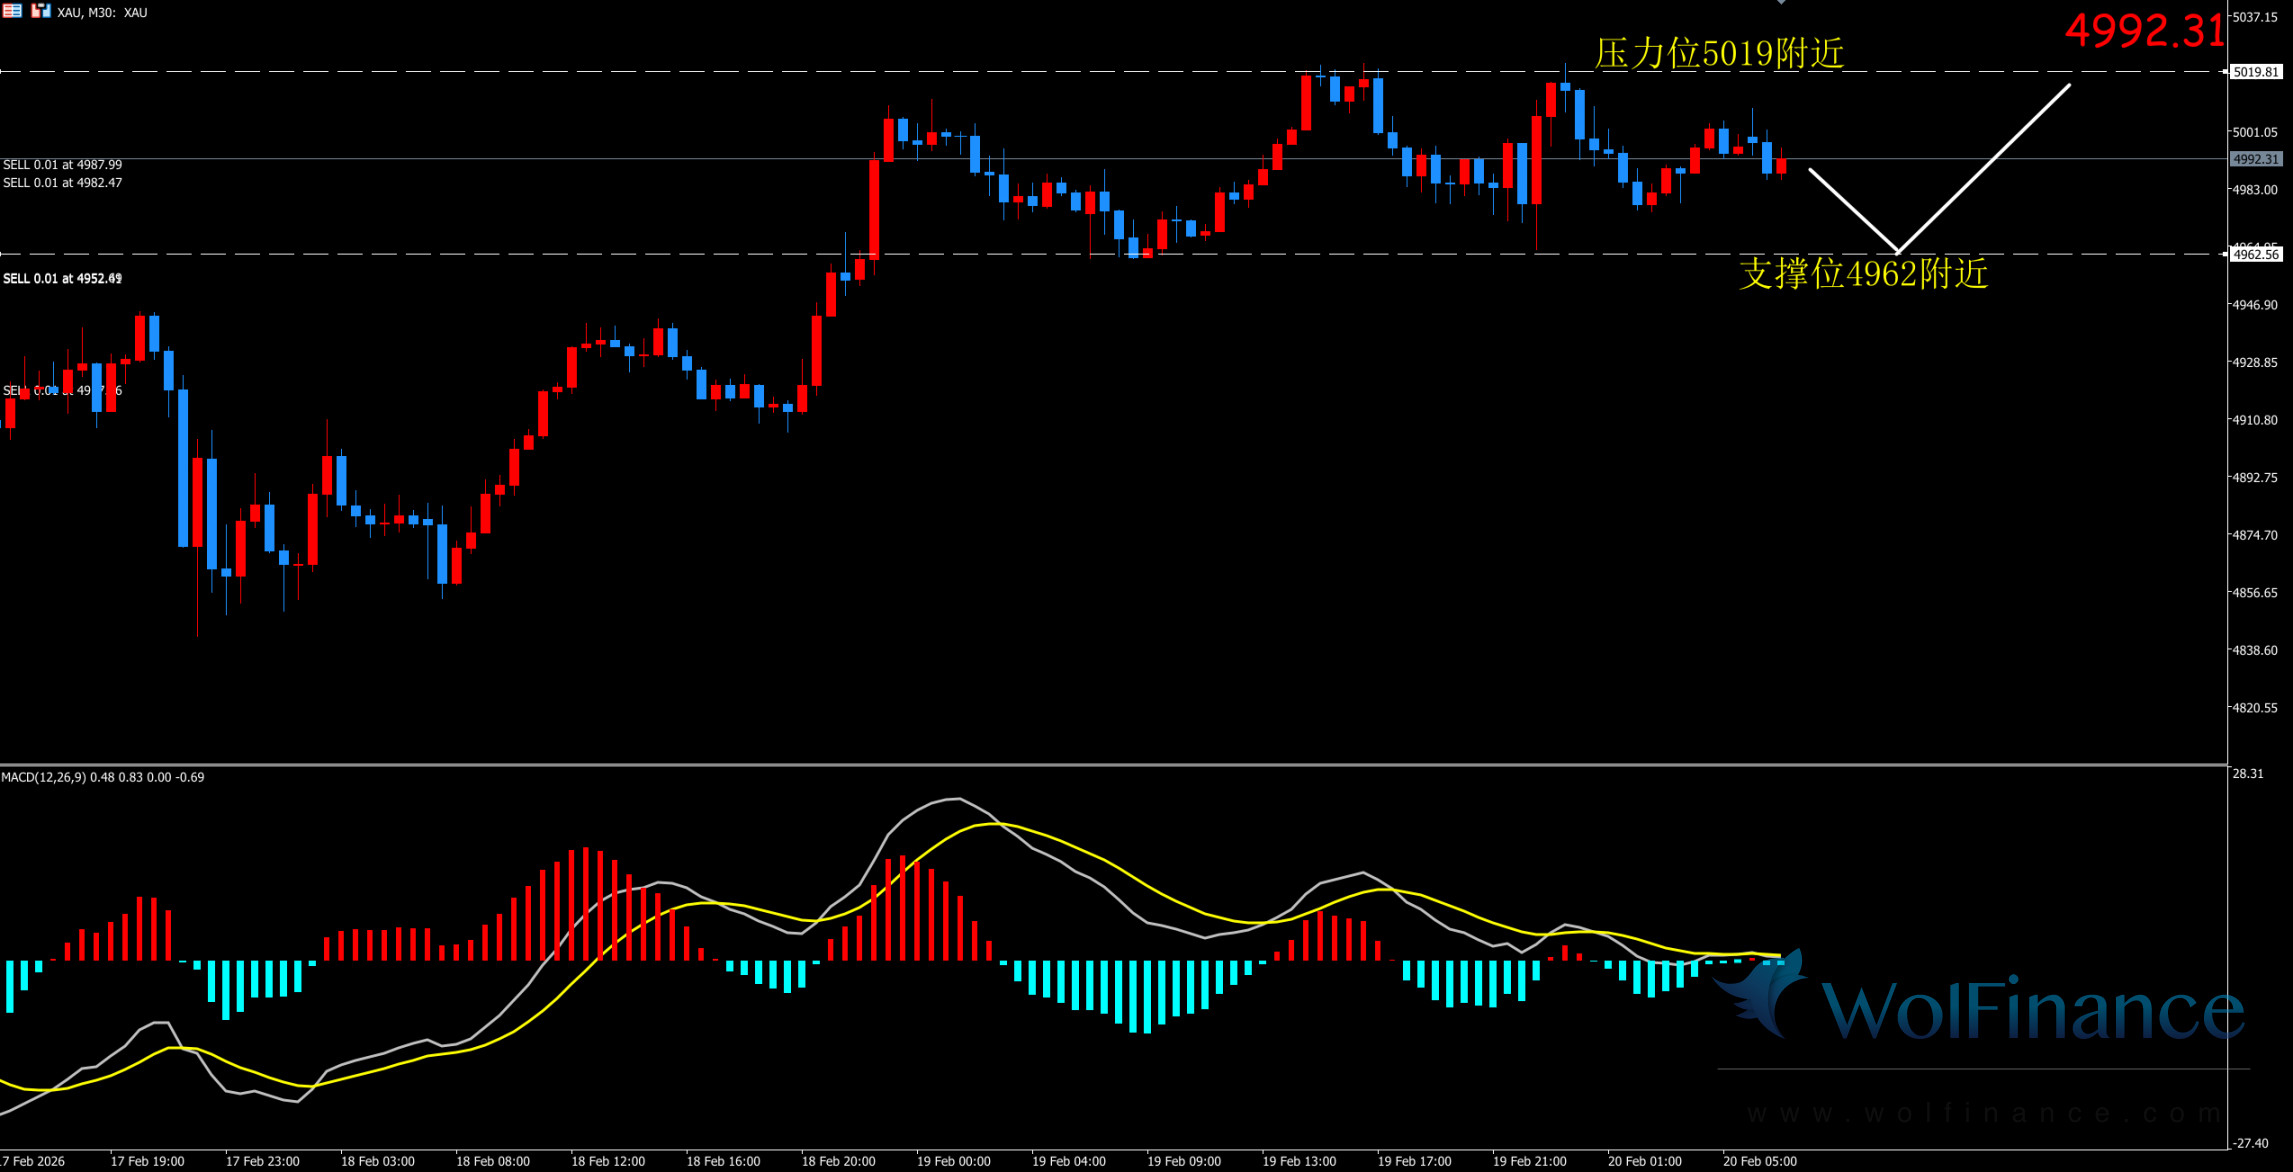Select the 4962.56 support price tag
The width and height of the screenshot is (2293, 1172).
[x=2256, y=254]
